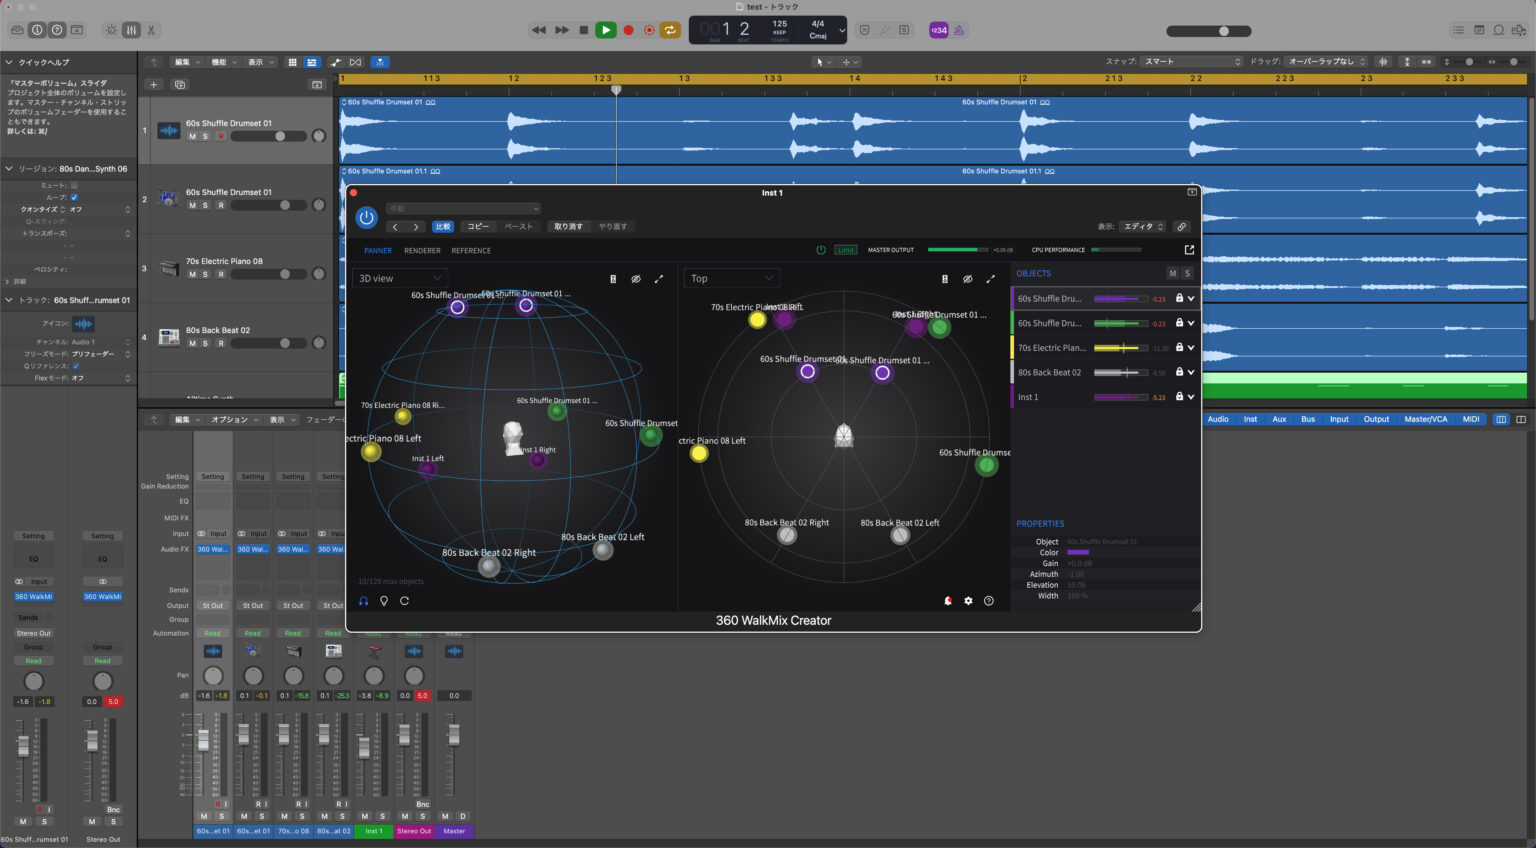Switch to the REFERENCE tab
Viewport: 1536px width, 848px height.
pos(470,251)
